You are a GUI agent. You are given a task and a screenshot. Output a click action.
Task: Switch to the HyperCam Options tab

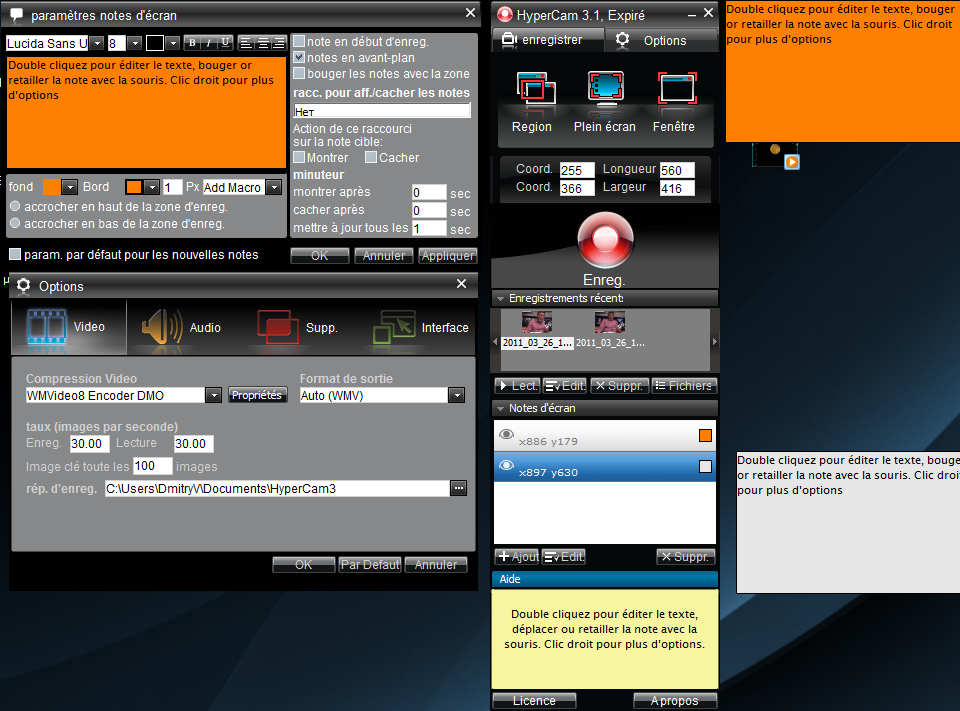pyautogui.click(x=661, y=40)
